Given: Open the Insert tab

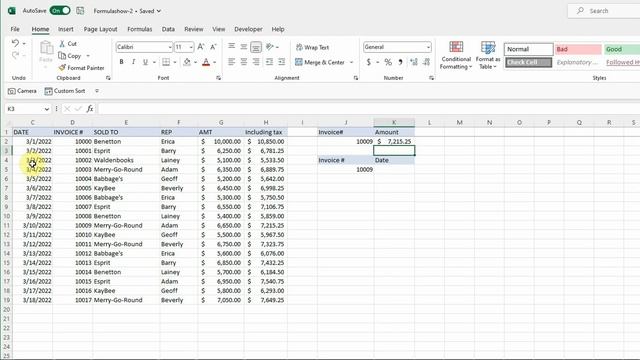Looking at the screenshot, I should [x=66, y=29].
